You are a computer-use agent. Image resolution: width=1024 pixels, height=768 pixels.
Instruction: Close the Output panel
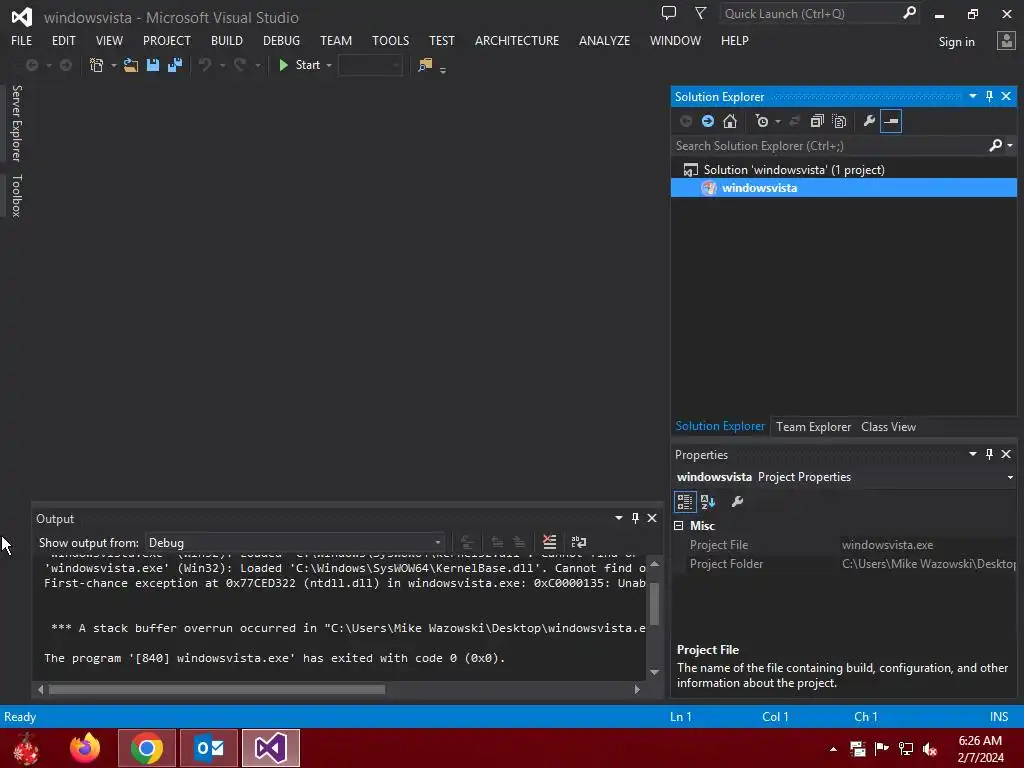point(652,518)
